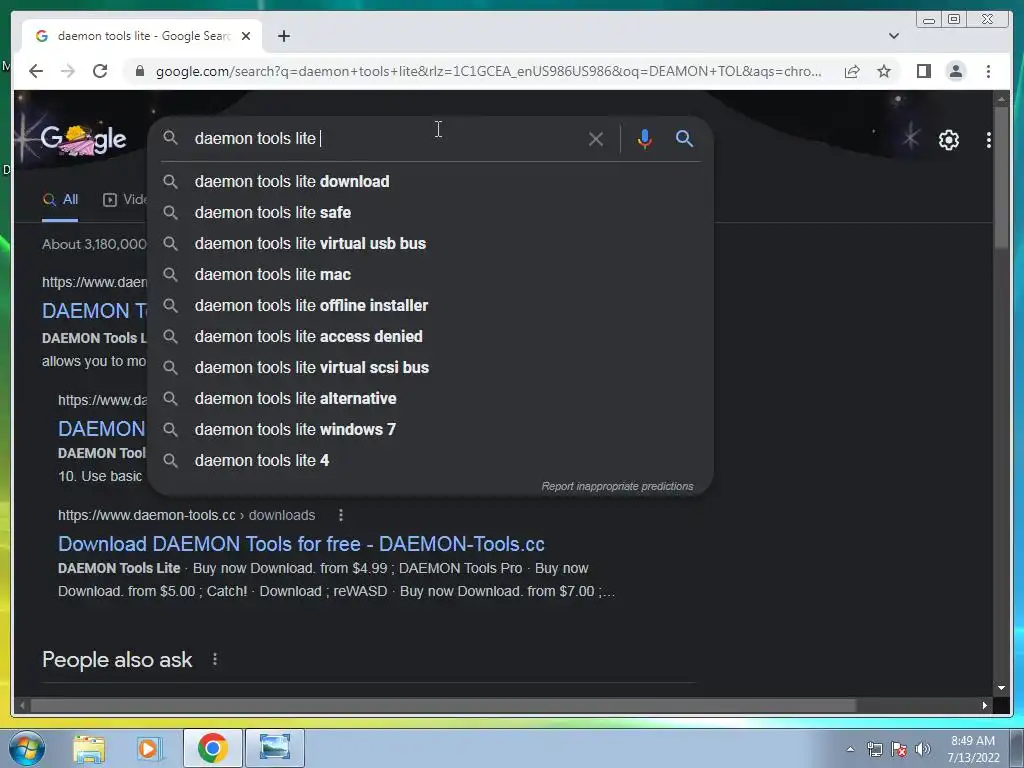Open People also ask options menu

(215, 660)
